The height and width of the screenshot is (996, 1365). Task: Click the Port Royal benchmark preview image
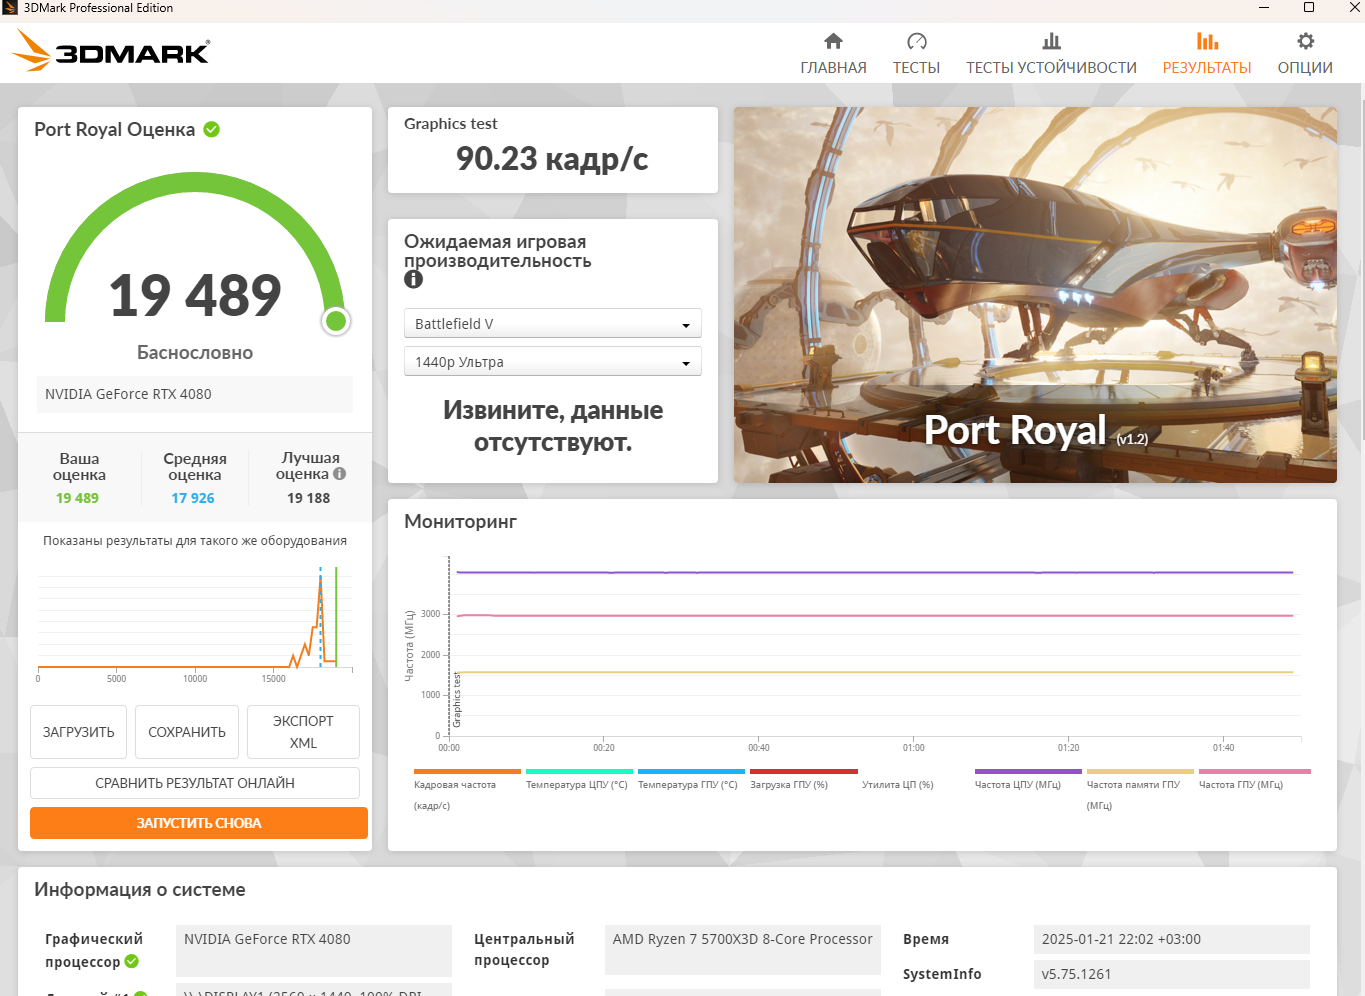[x=1035, y=295]
